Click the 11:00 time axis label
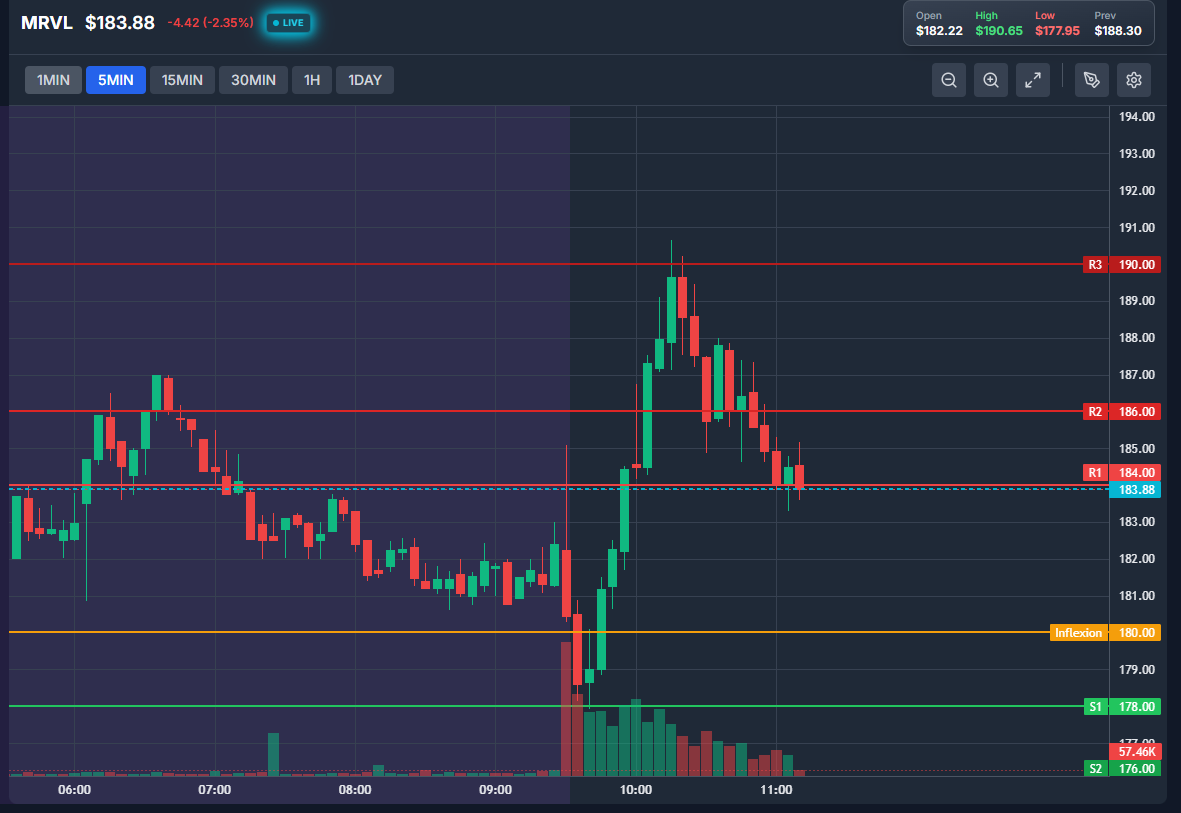This screenshot has height=813, width=1181. point(777,790)
